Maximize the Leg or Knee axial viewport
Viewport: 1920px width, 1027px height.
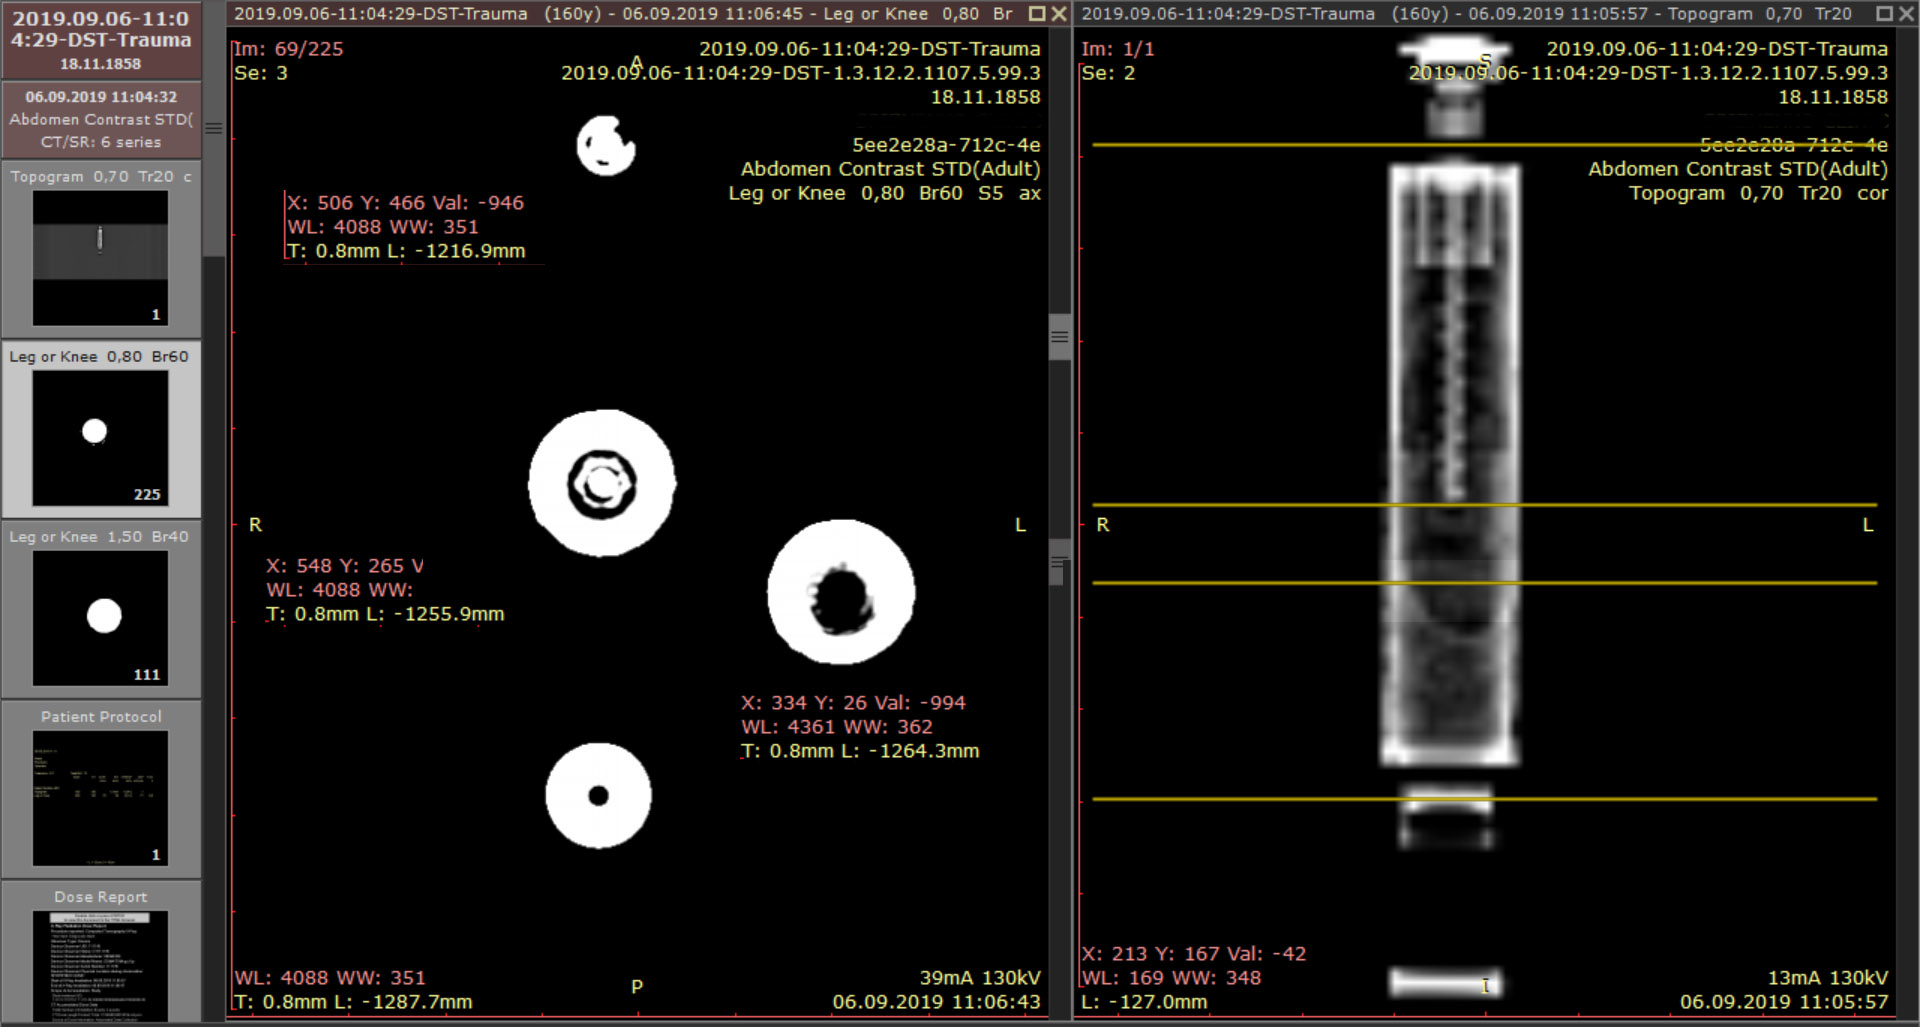point(1037,14)
